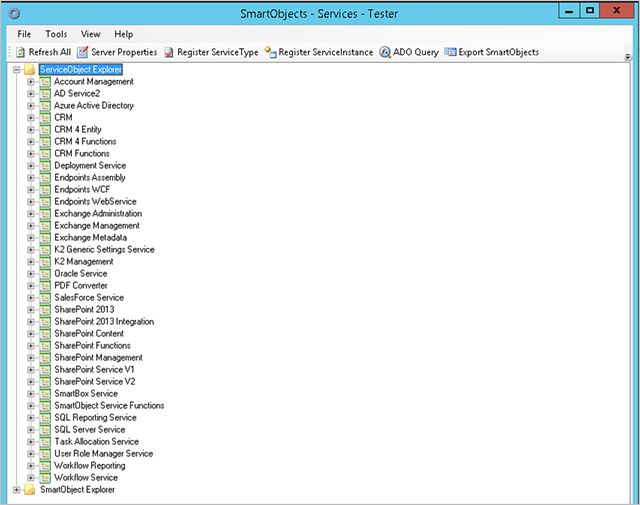640x505 pixels.
Task: Click the SalesForce Service node icon
Action: tap(45, 298)
